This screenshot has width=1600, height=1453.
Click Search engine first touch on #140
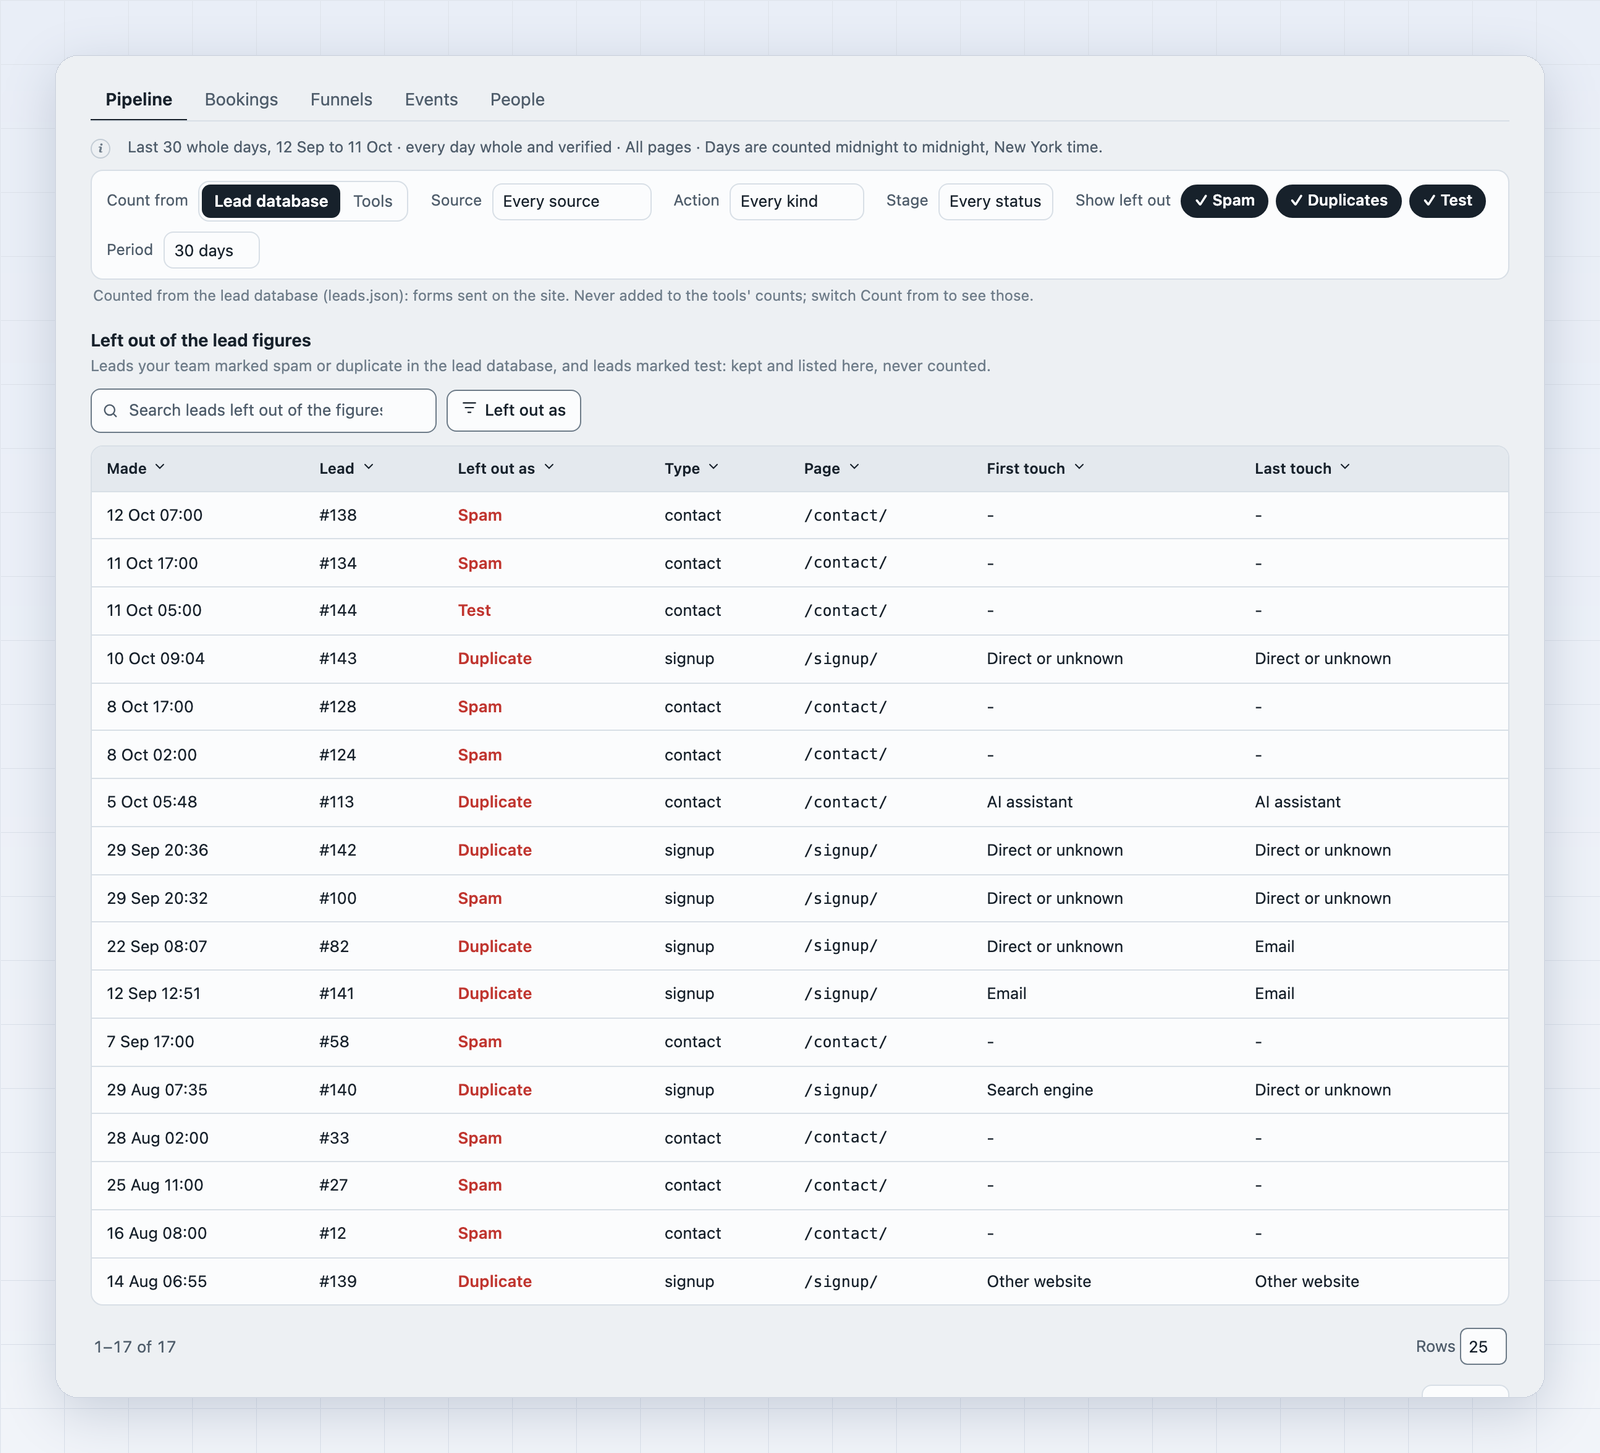tap(1040, 1090)
